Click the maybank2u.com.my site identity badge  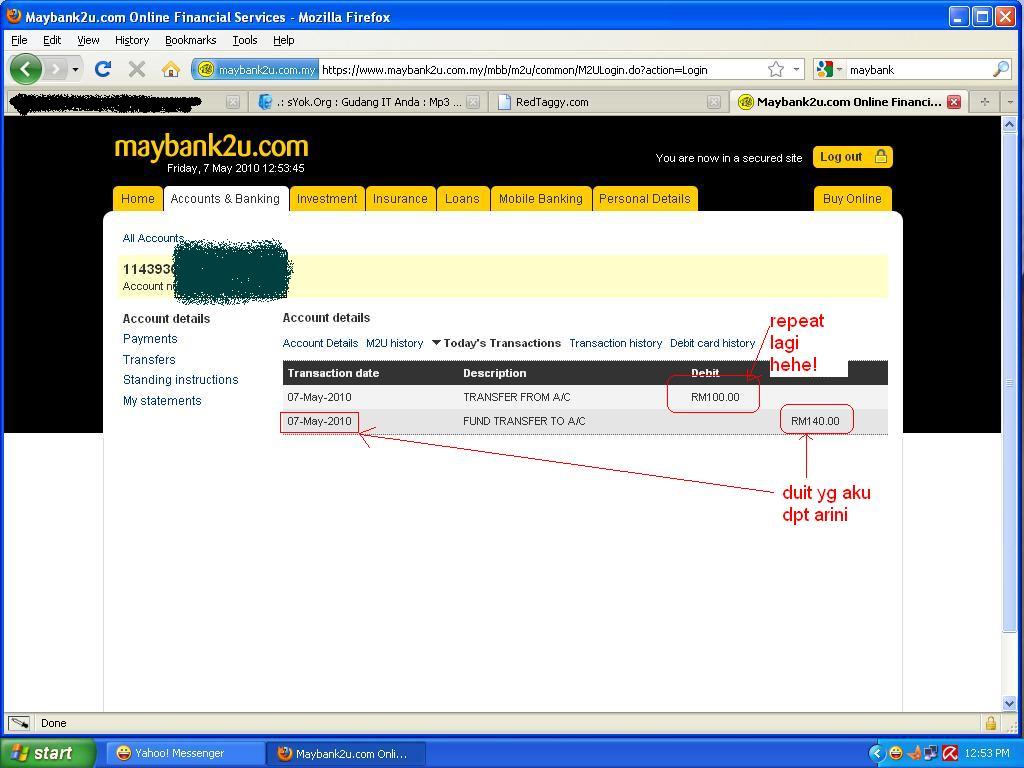coord(256,69)
